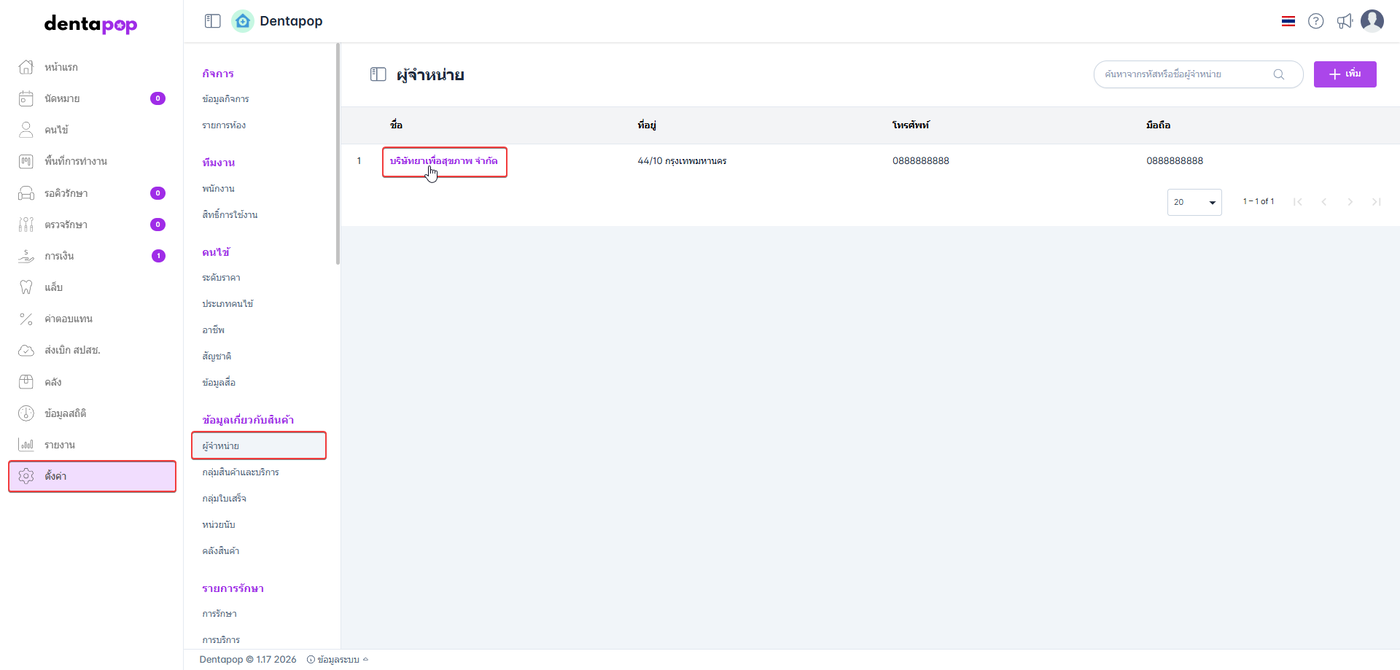Click the รอคิวรักษา queue icon
This screenshot has width=1400, height=670.
coord(27,193)
